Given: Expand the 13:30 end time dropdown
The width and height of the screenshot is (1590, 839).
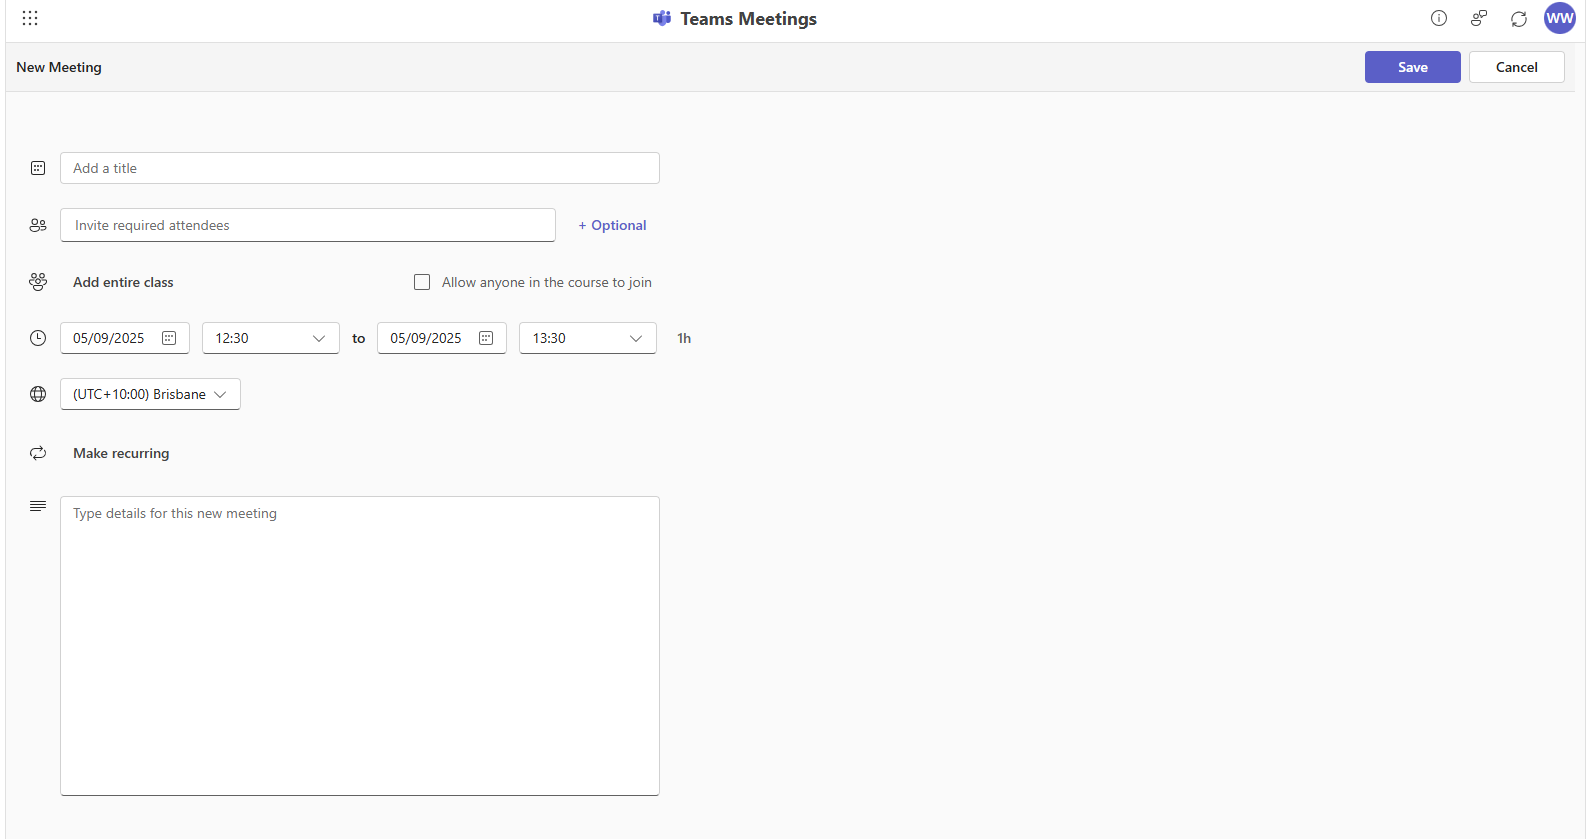Looking at the screenshot, I should (x=587, y=338).
